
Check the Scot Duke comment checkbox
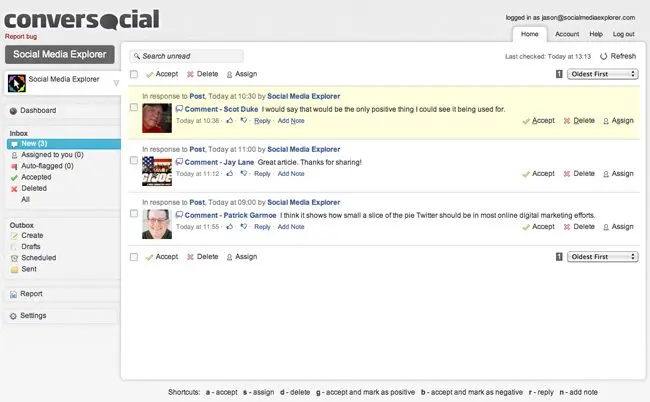(x=134, y=107)
